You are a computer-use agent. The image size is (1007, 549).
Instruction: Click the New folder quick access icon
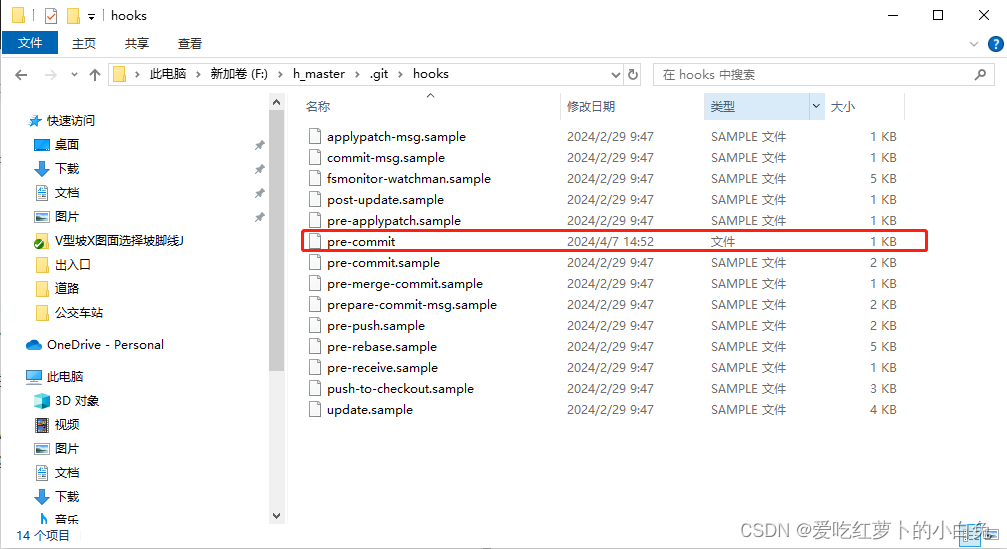click(74, 15)
